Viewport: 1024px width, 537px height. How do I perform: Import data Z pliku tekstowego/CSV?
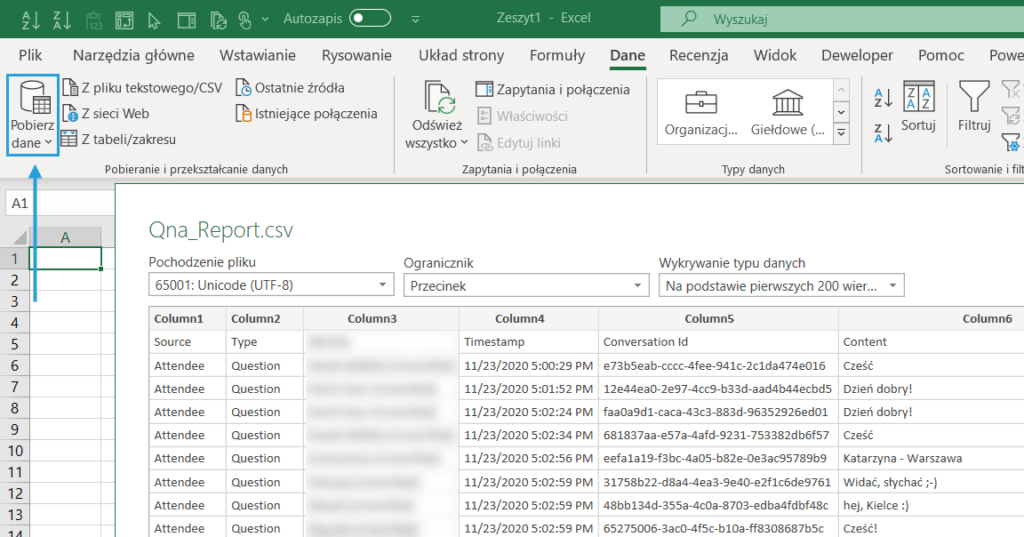pos(150,88)
